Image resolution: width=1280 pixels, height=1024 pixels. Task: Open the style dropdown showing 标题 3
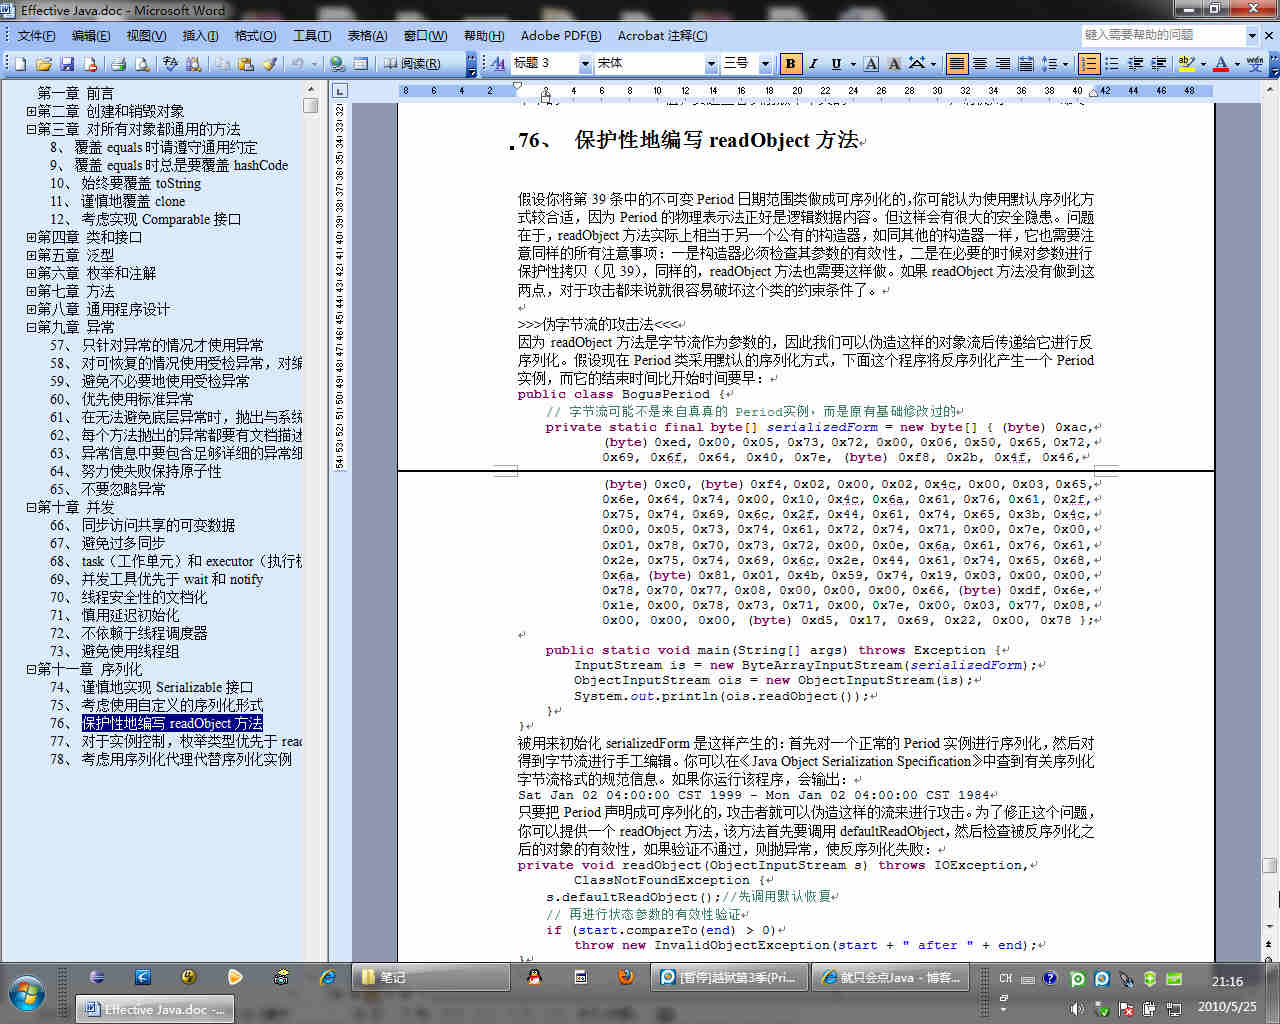coord(585,64)
